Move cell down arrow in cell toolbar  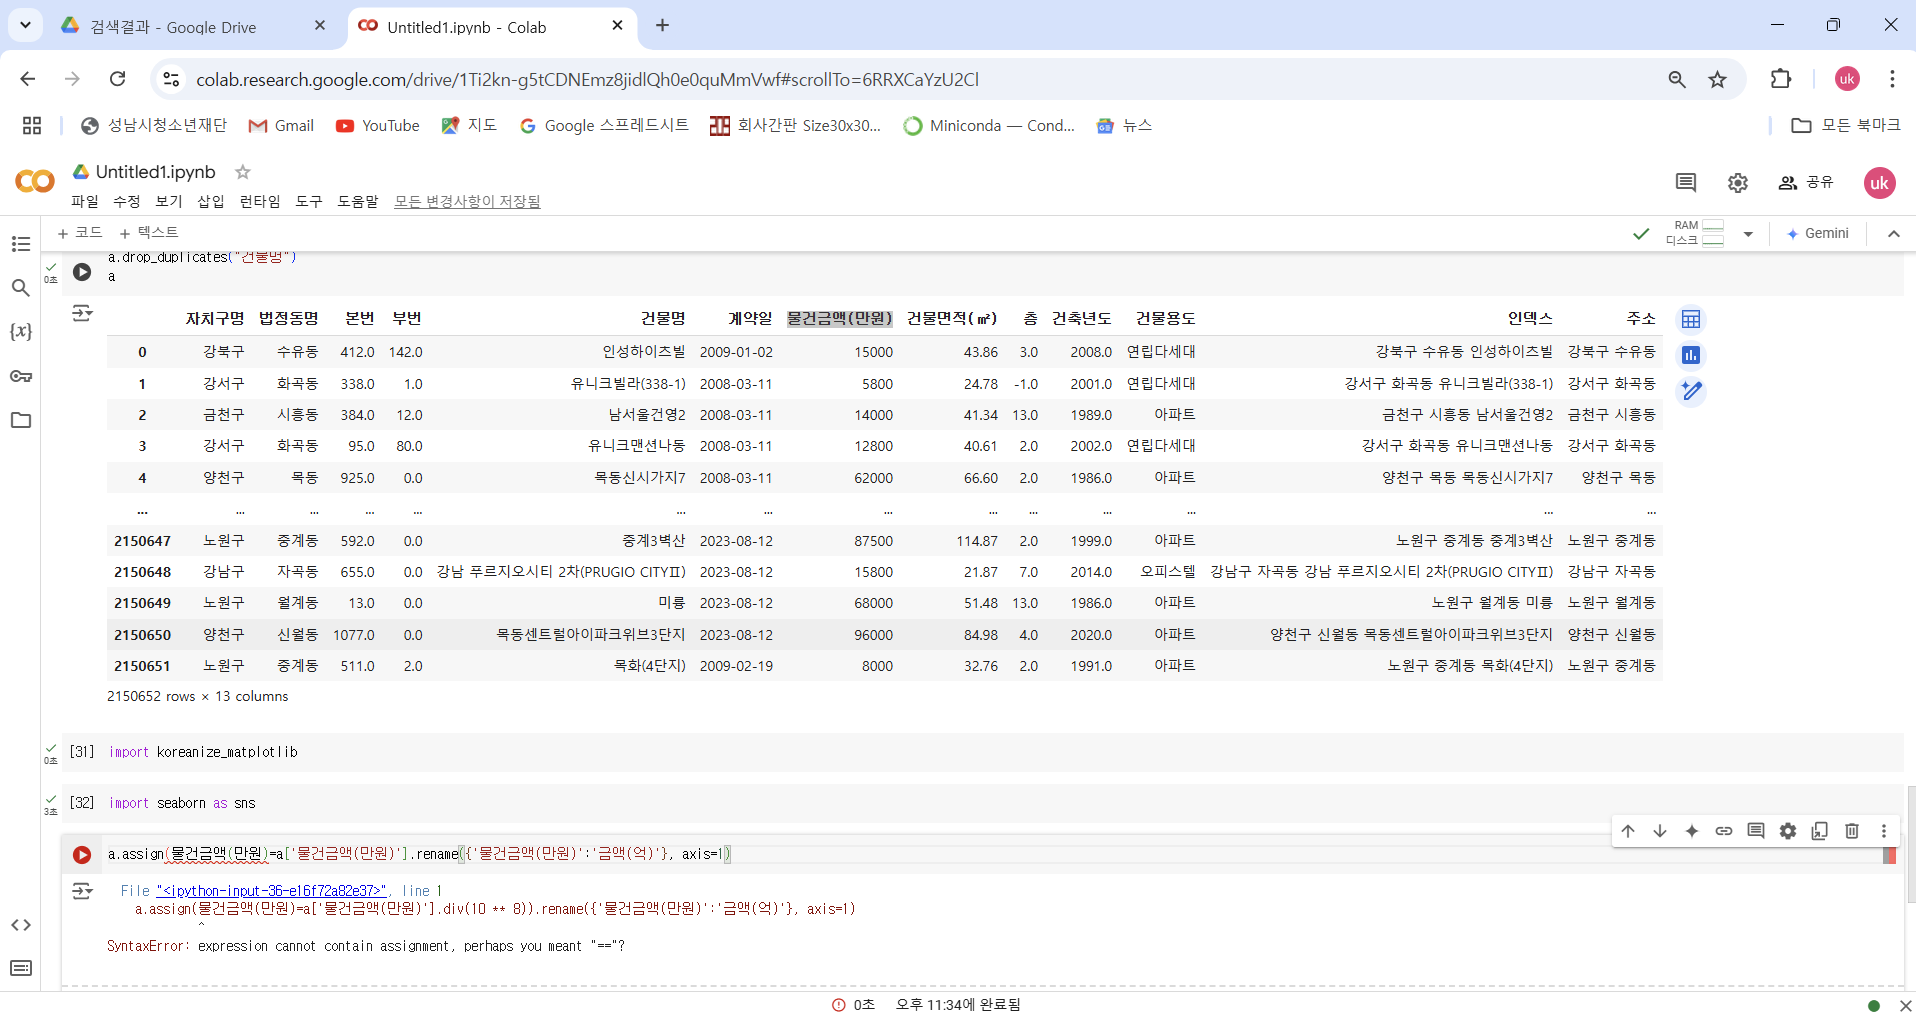pos(1660,831)
